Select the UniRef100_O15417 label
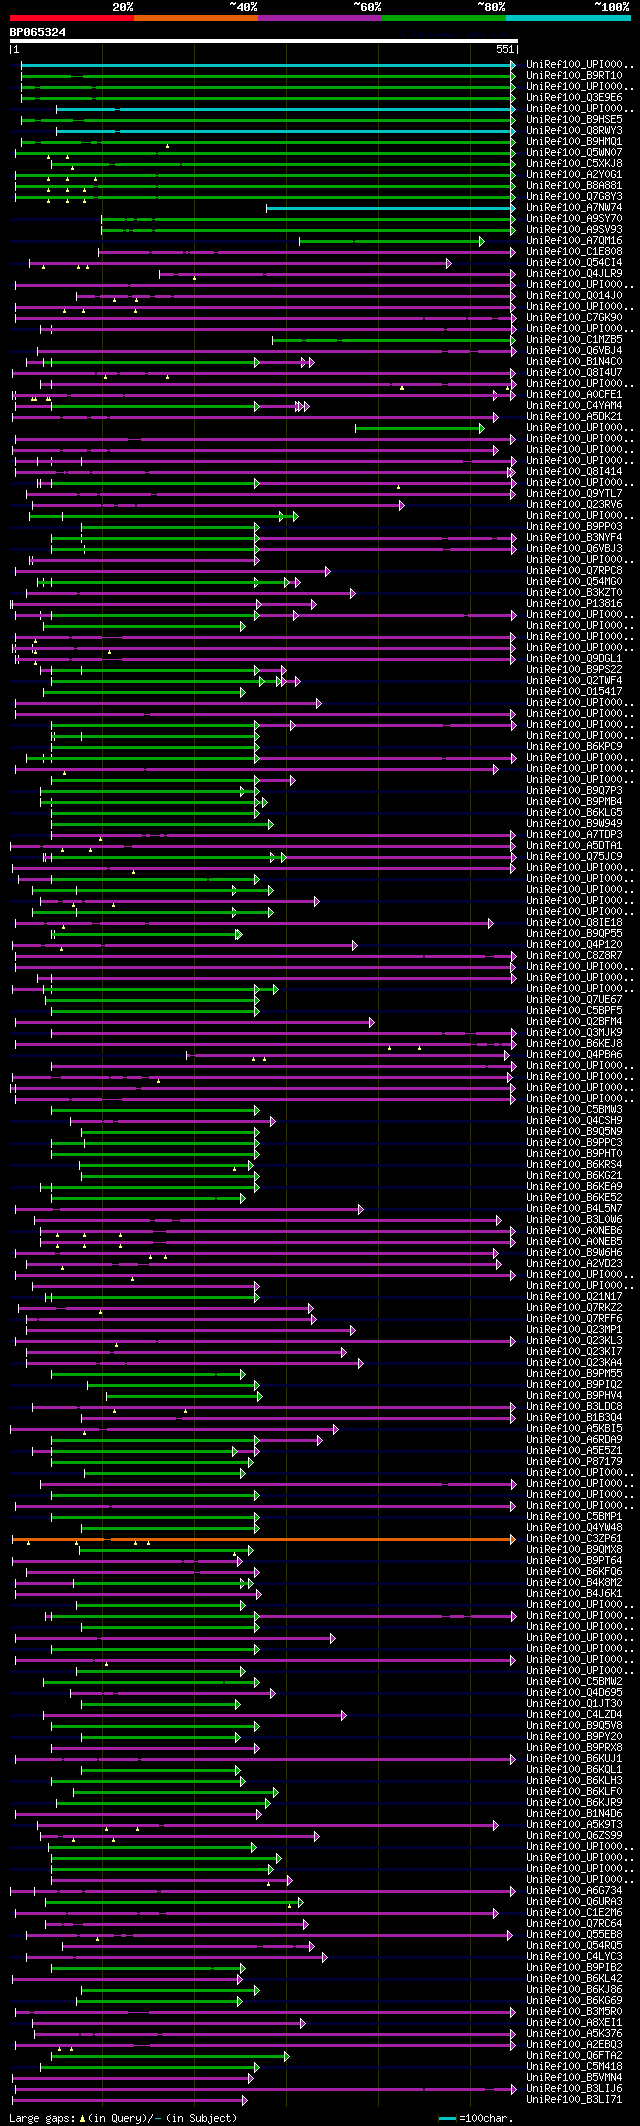The width and height of the screenshot is (640, 2126). click(574, 691)
